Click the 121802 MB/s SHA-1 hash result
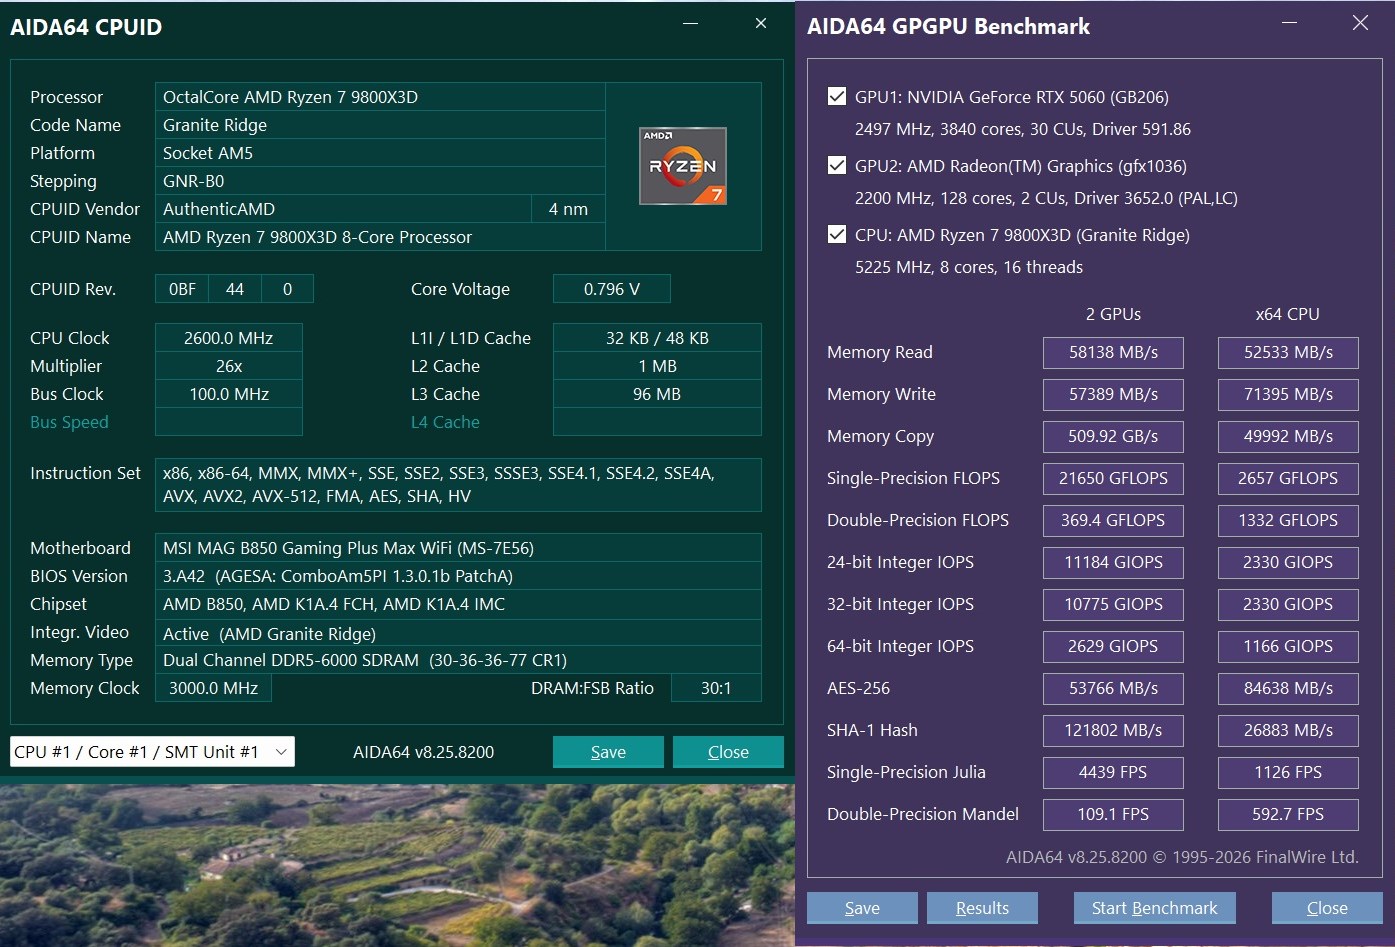The width and height of the screenshot is (1395, 947). point(1113,730)
